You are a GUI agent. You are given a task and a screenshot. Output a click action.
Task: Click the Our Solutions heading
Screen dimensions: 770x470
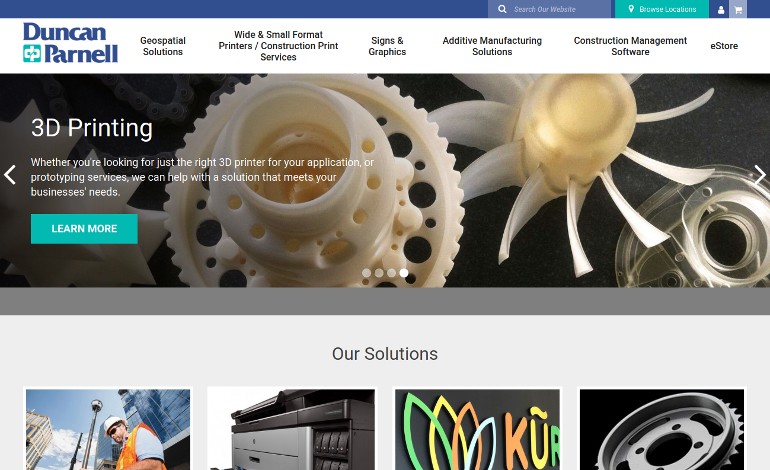[385, 354]
